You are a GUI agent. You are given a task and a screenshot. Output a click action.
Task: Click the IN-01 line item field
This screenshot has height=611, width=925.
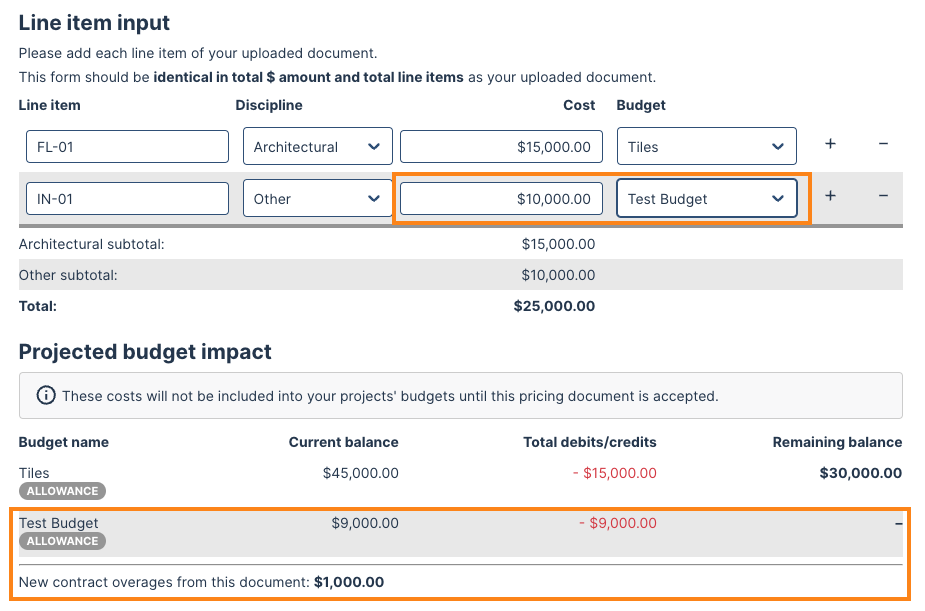(x=127, y=198)
